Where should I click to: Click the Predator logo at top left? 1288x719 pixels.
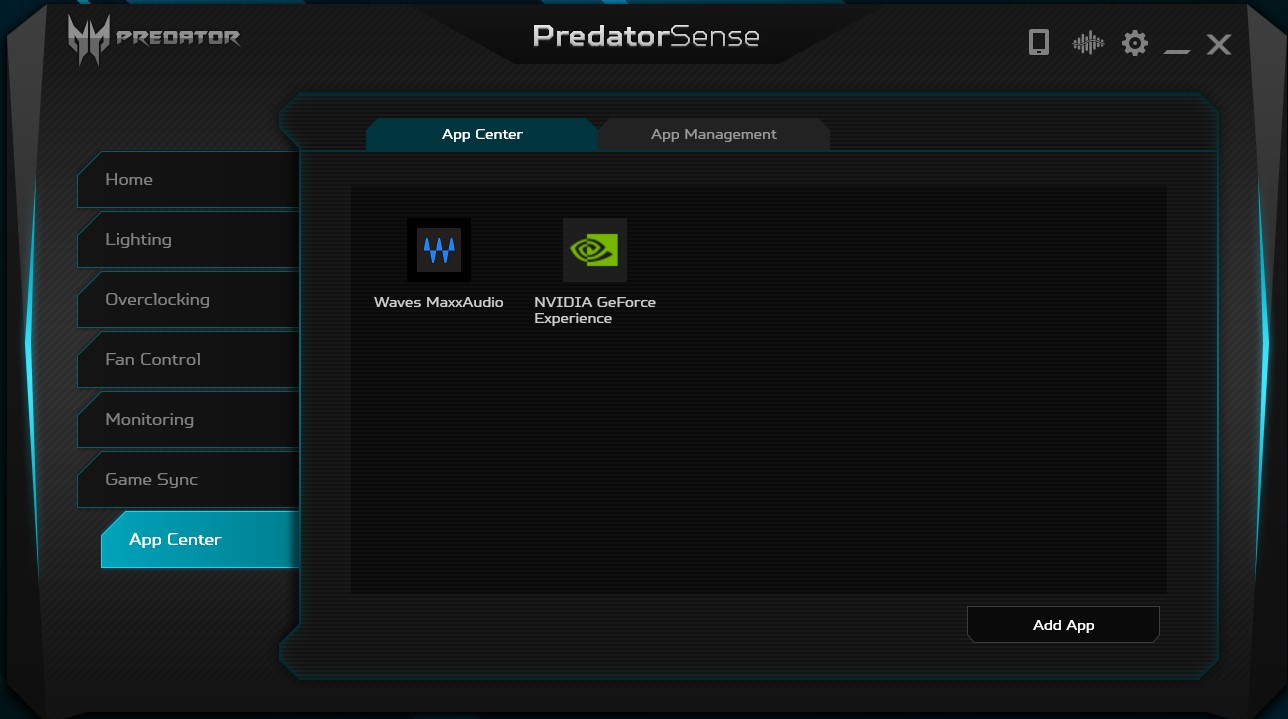154,40
